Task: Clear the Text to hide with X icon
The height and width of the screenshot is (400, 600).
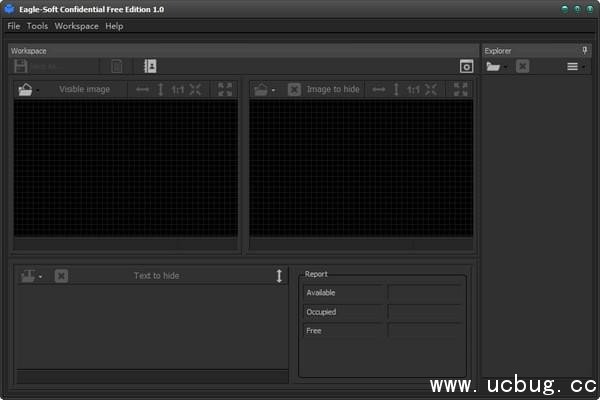Action: point(61,276)
